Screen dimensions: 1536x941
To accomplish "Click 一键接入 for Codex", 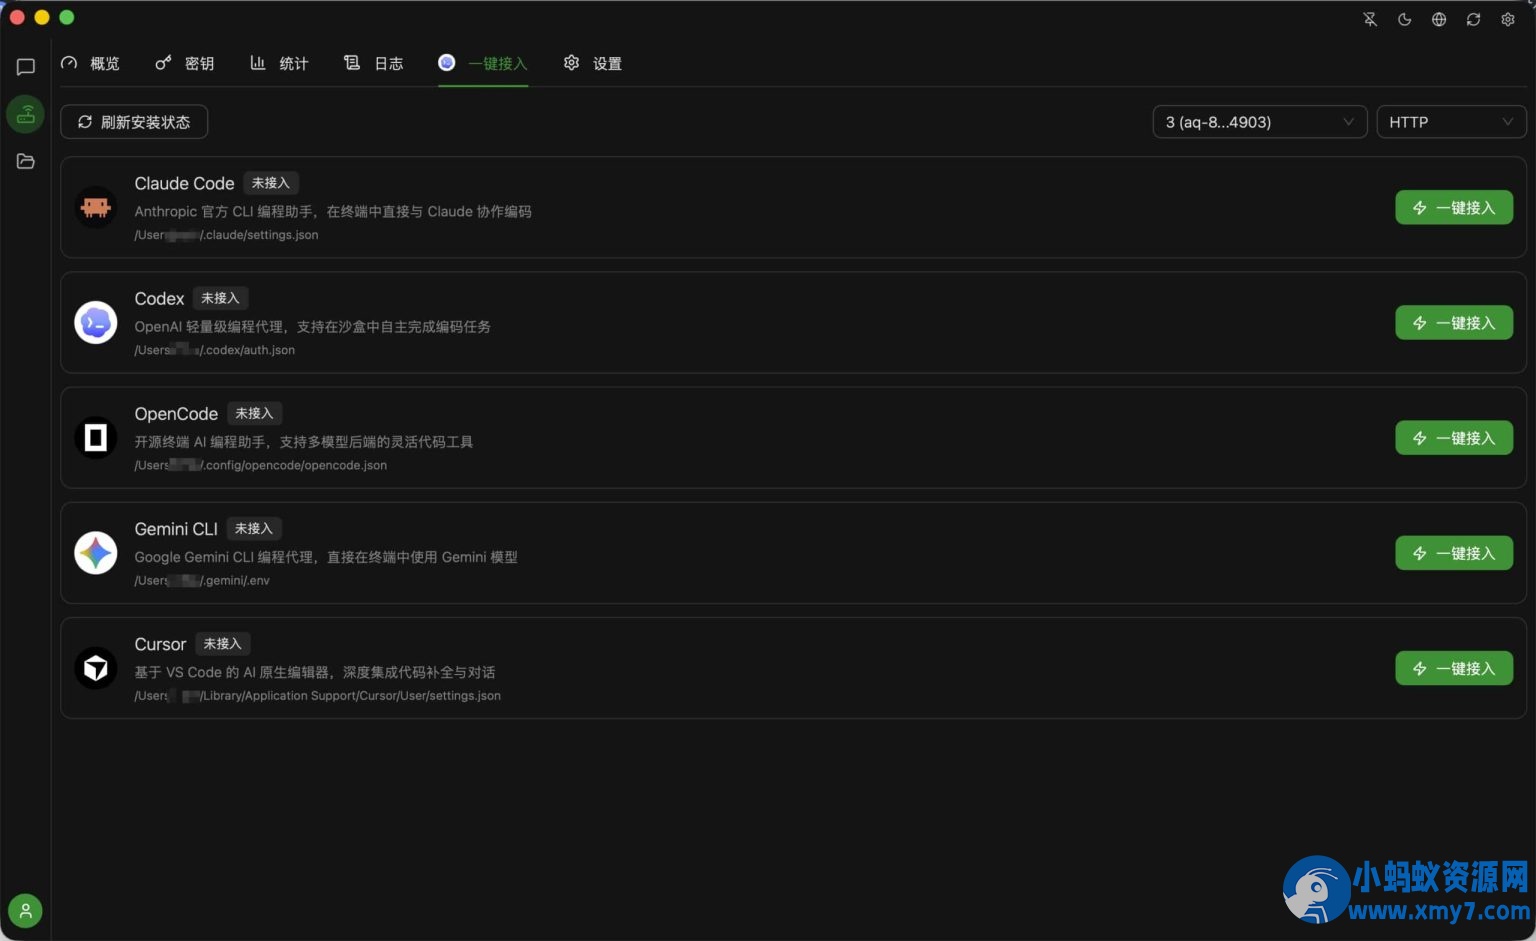I will tap(1454, 323).
